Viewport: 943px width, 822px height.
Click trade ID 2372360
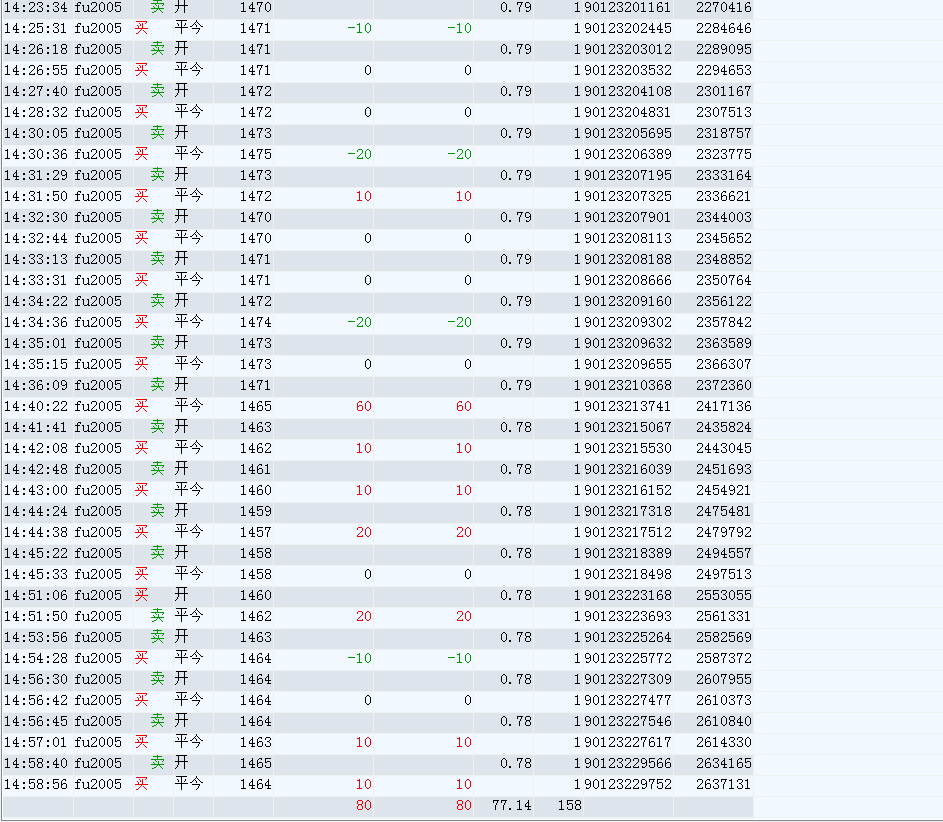tap(723, 386)
